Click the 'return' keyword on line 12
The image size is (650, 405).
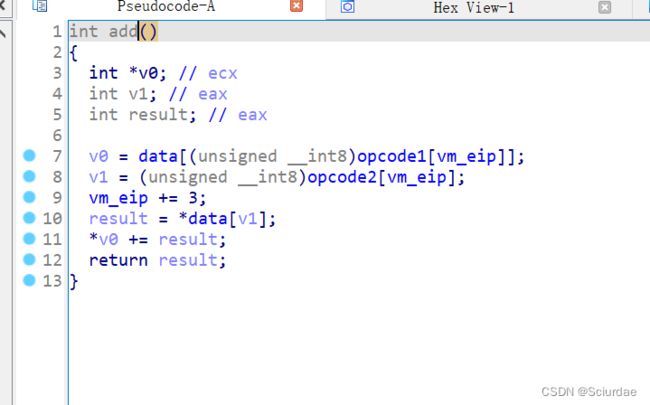(118, 260)
